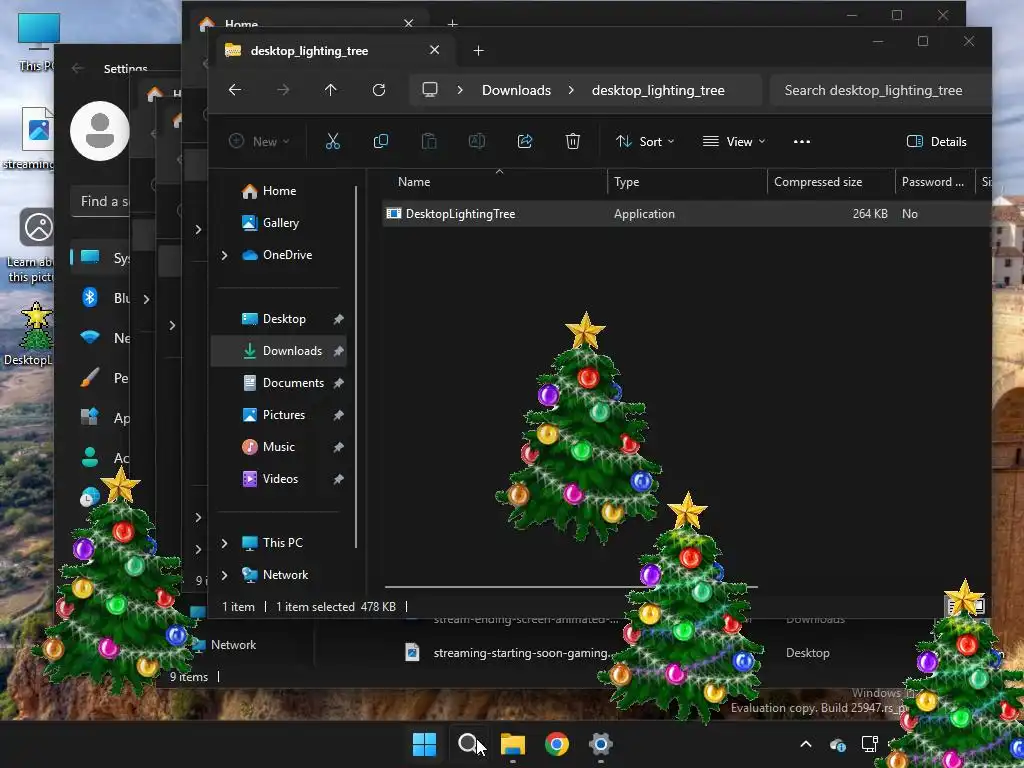Click the PC monitor icon in address bar

pos(430,90)
